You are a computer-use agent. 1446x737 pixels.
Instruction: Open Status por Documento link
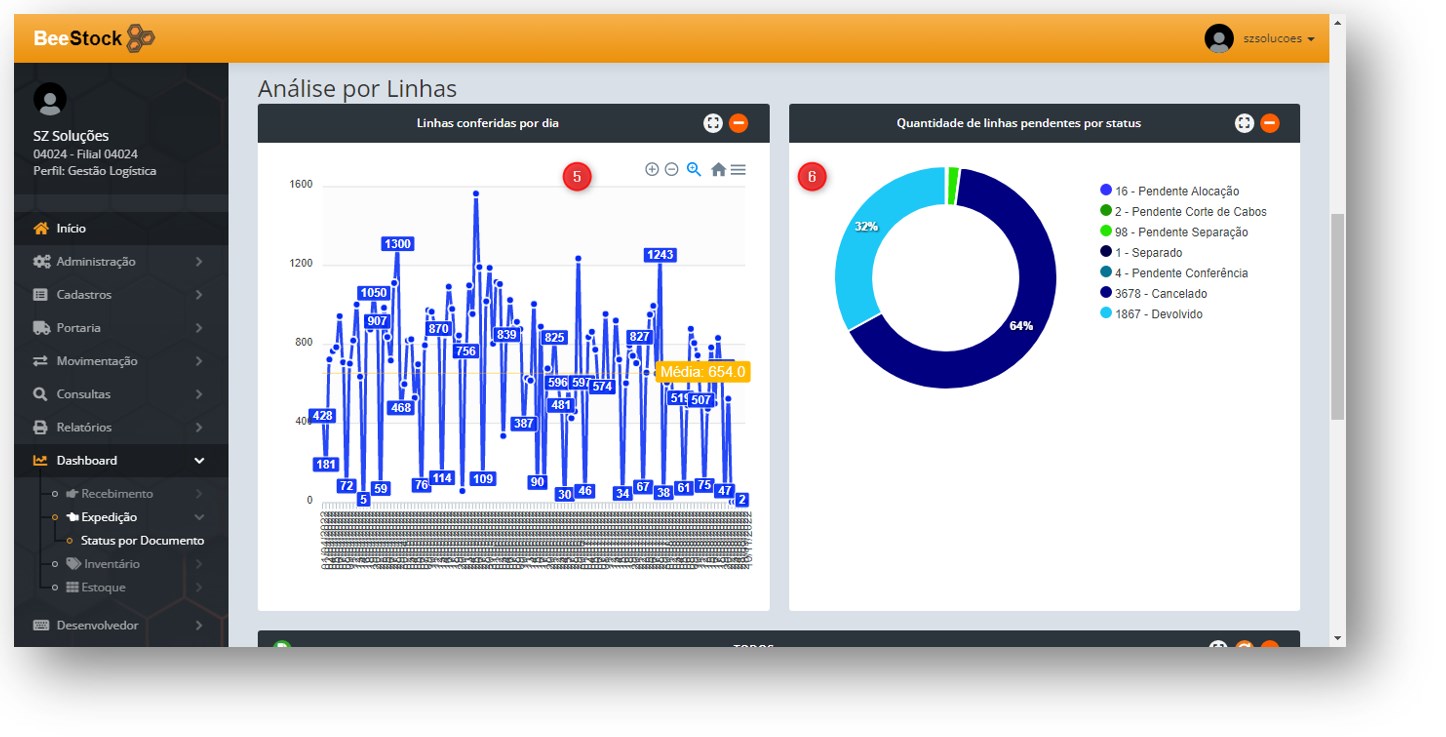[x=142, y=541]
